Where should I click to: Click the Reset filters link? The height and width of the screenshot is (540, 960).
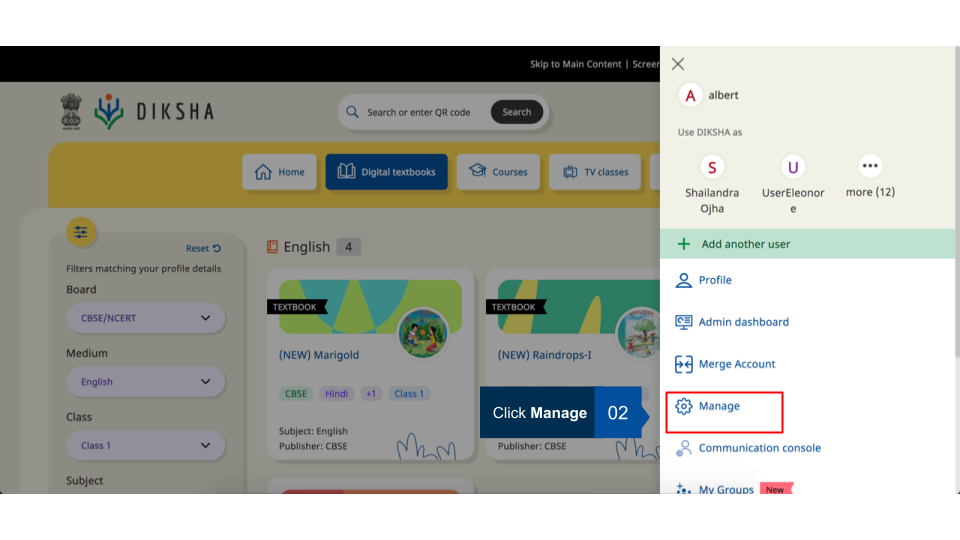203,249
